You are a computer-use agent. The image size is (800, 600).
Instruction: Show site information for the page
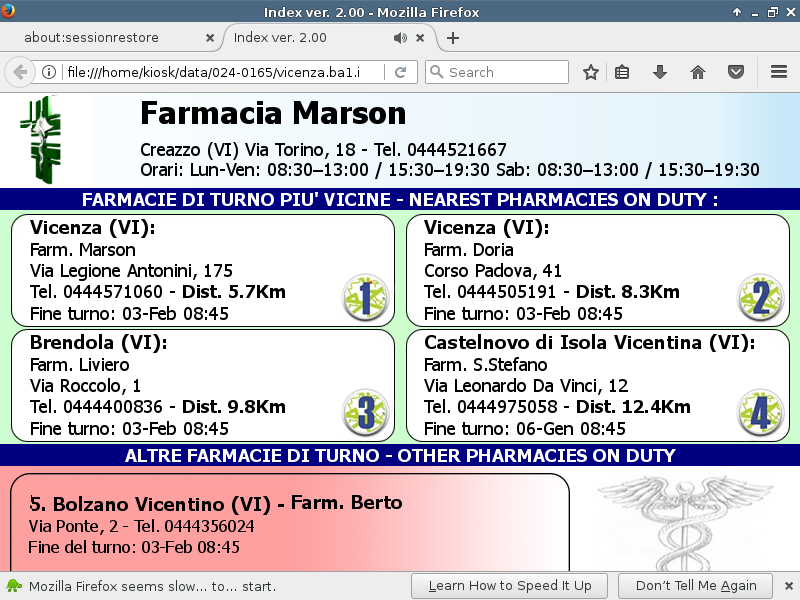pyautogui.click(x=48, y=72)
